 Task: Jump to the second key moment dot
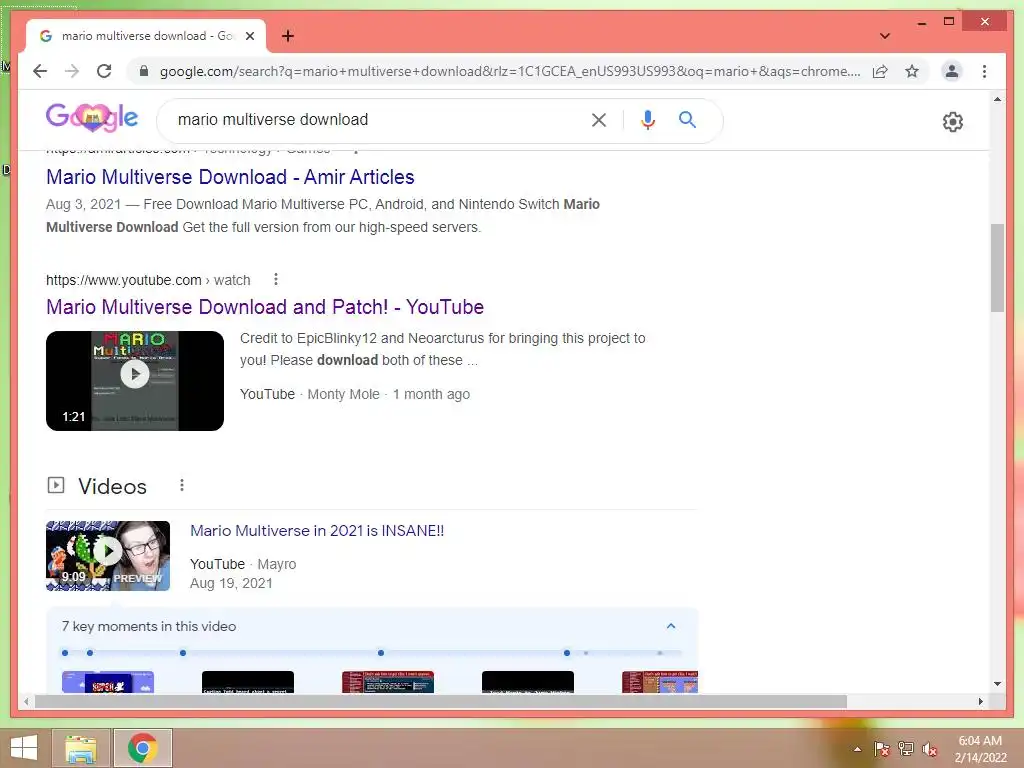coord(90,653)
